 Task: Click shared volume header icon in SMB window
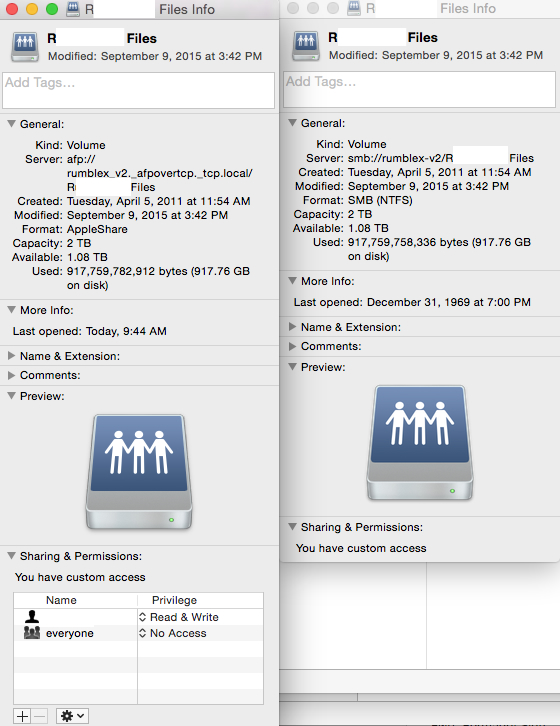coord(306,46)
